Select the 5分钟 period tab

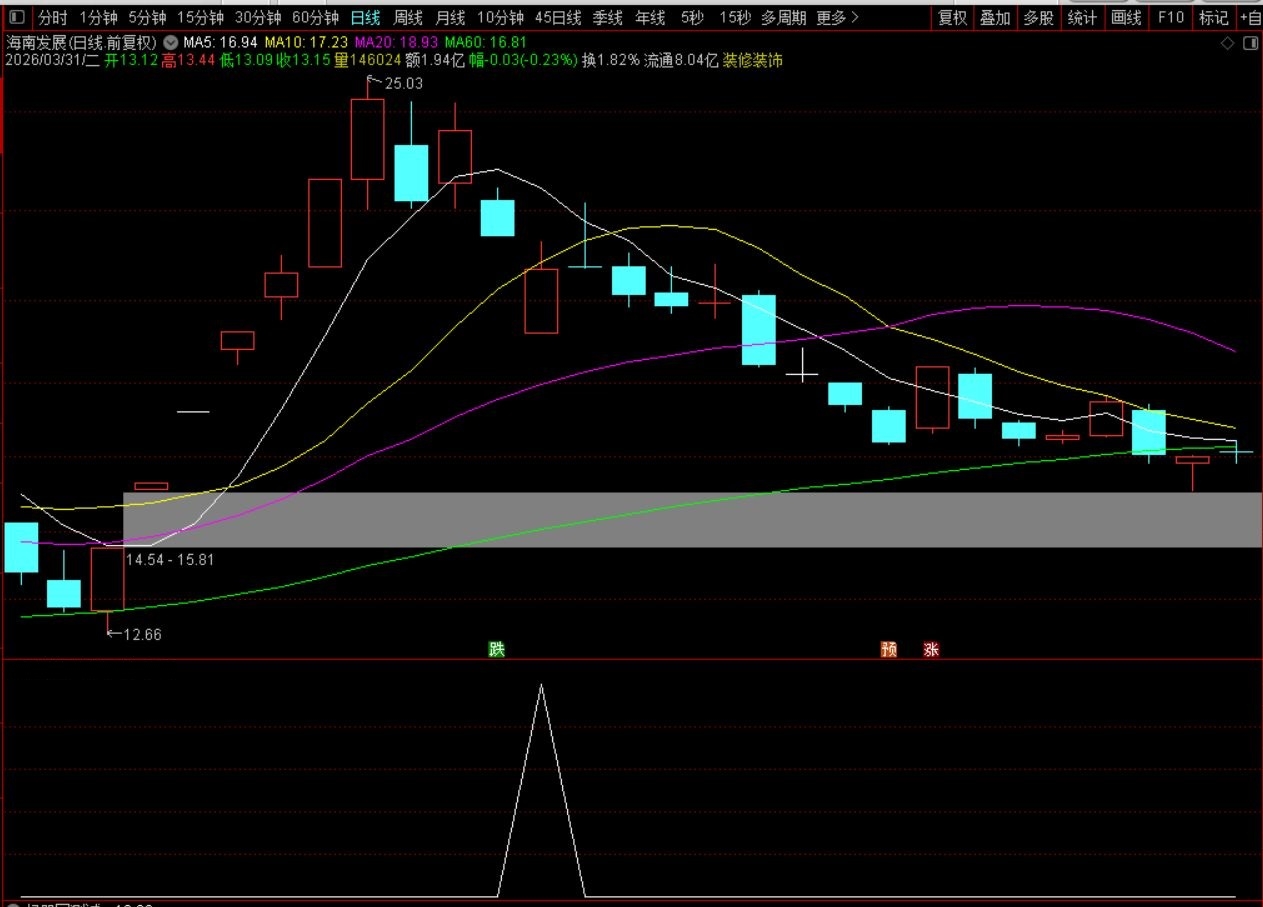coord(147,17)
